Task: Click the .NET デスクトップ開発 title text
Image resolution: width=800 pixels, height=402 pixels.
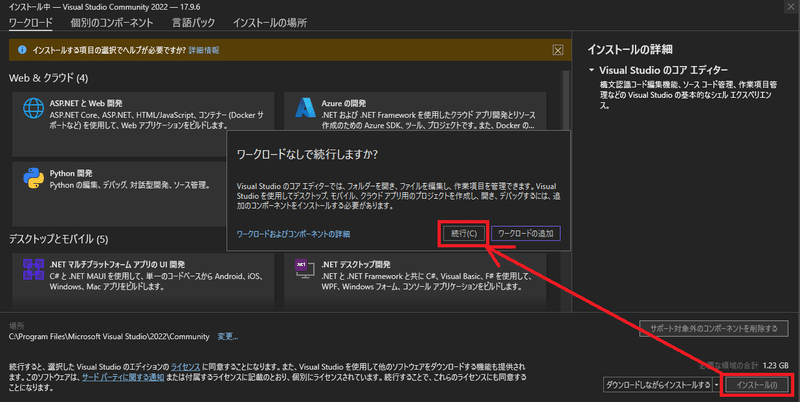Action: click(x=356, y=264)
